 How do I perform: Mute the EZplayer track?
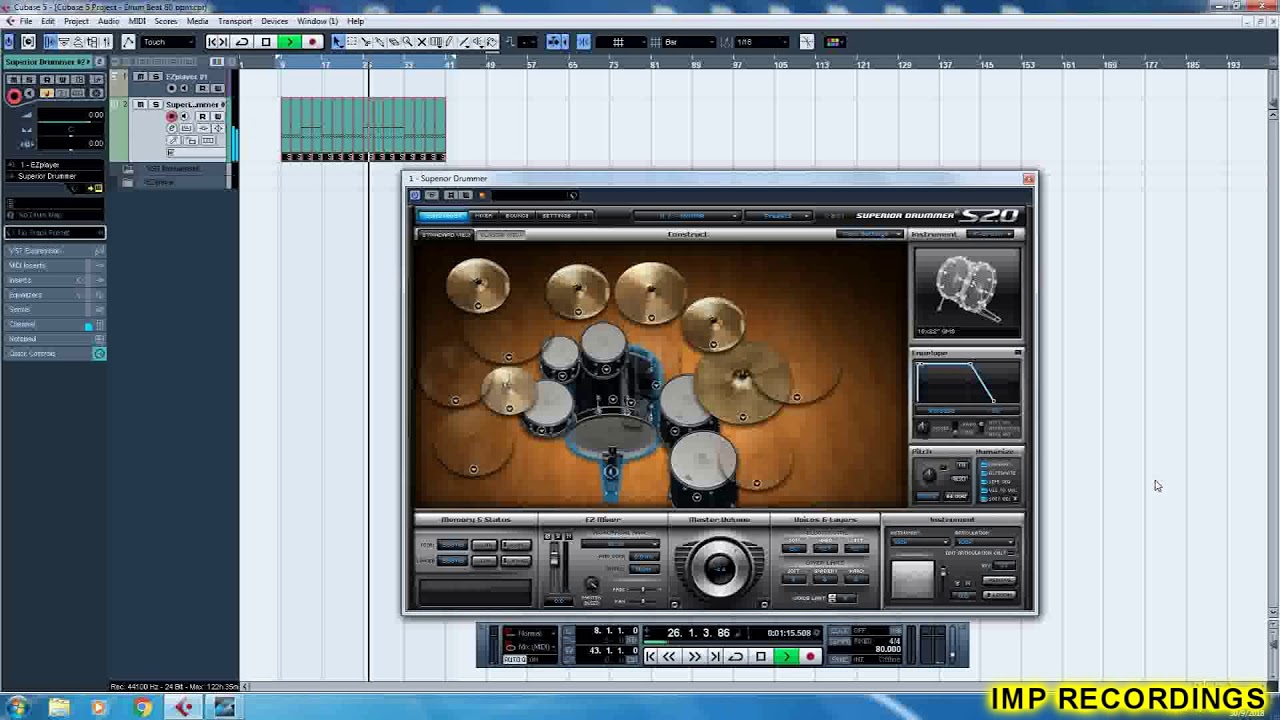140,77
